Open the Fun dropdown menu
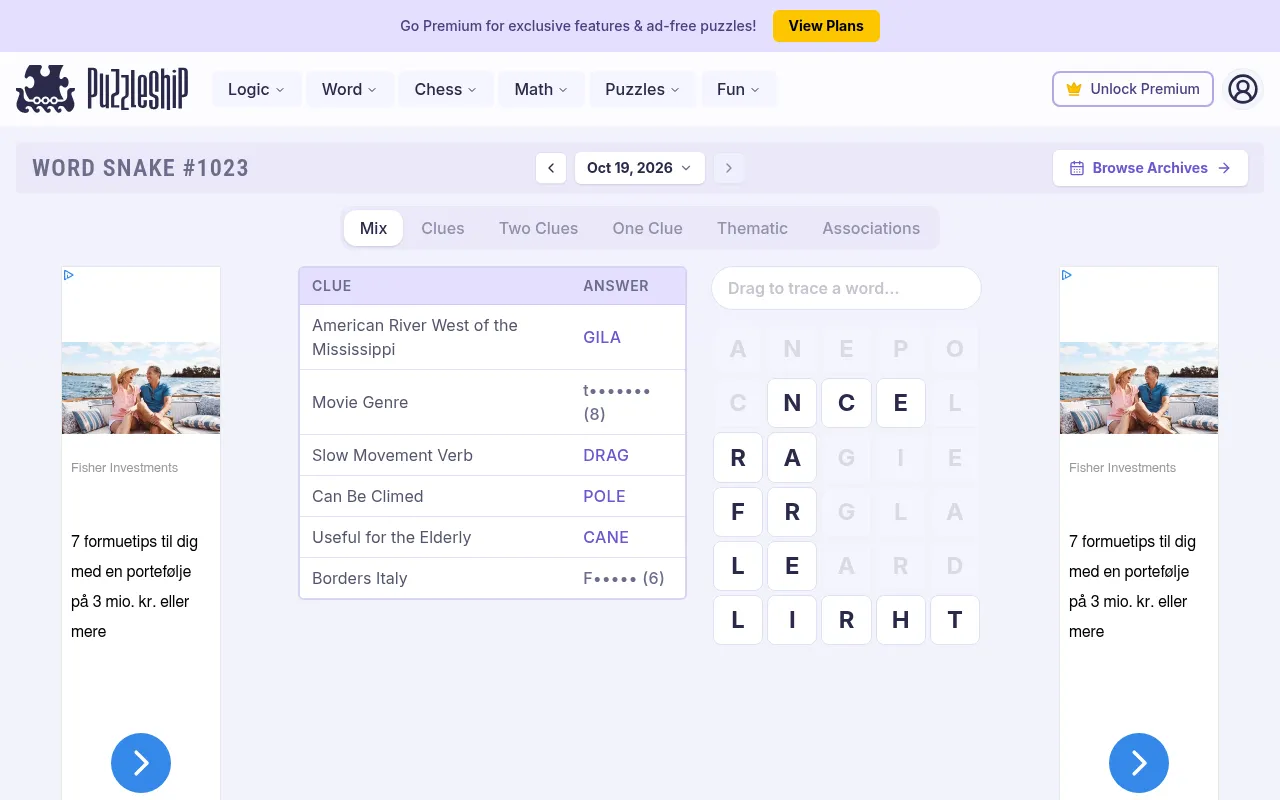This screenshot has height=800, width=1280. pos(739,89)
